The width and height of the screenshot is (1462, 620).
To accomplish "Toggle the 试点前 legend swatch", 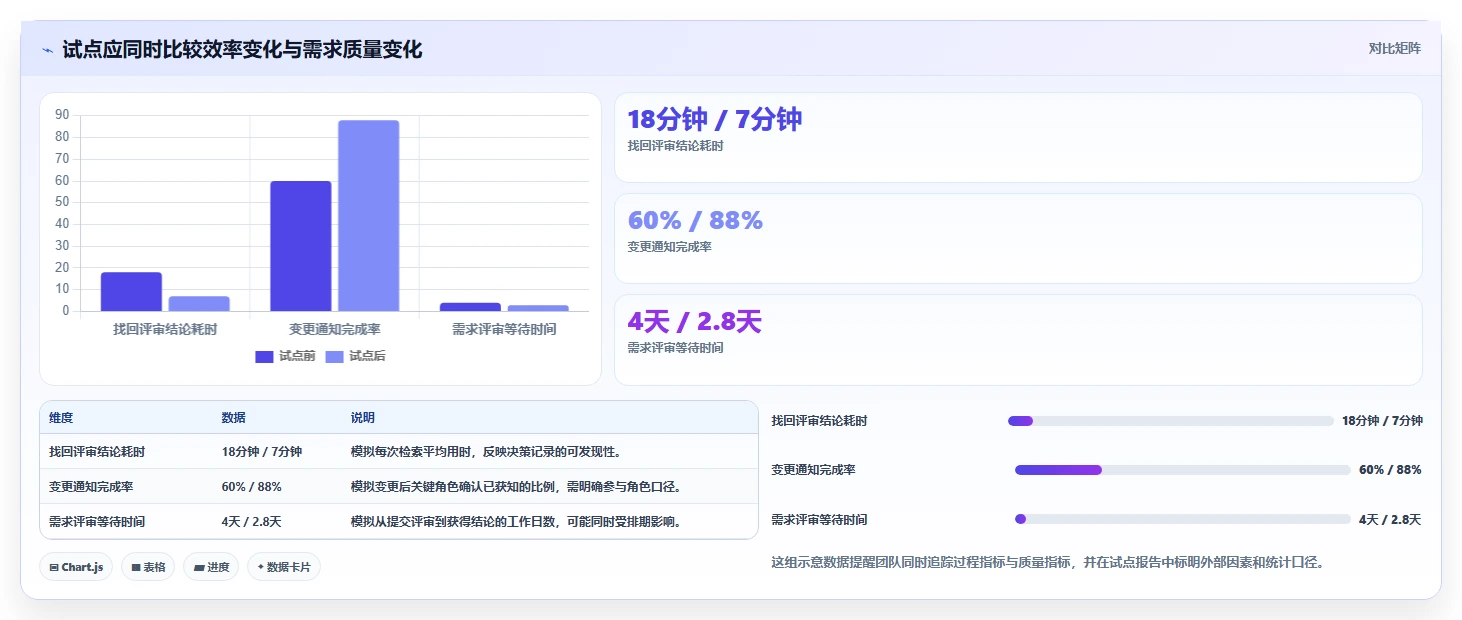I will coord(264,356).
